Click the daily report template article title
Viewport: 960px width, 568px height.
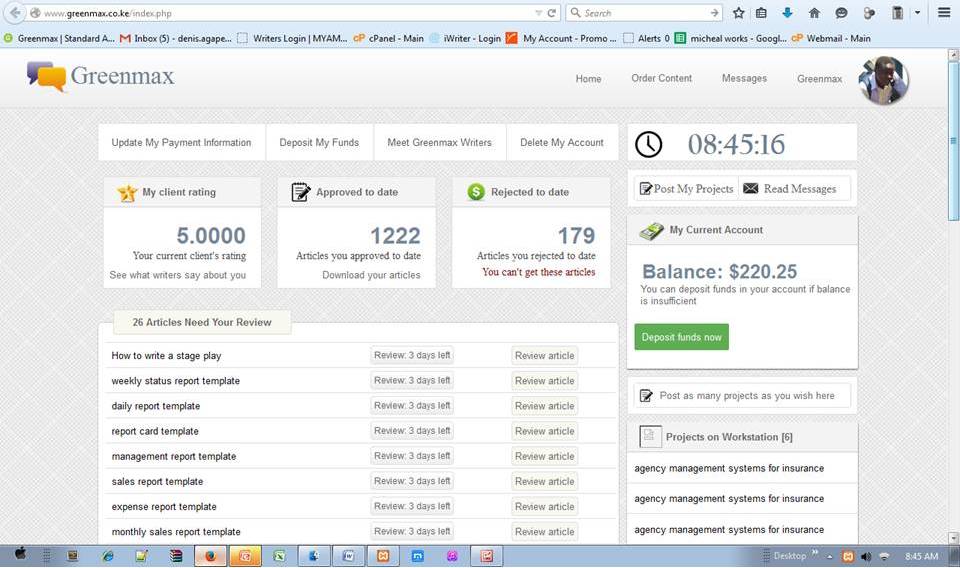click(x=156, y=406)
